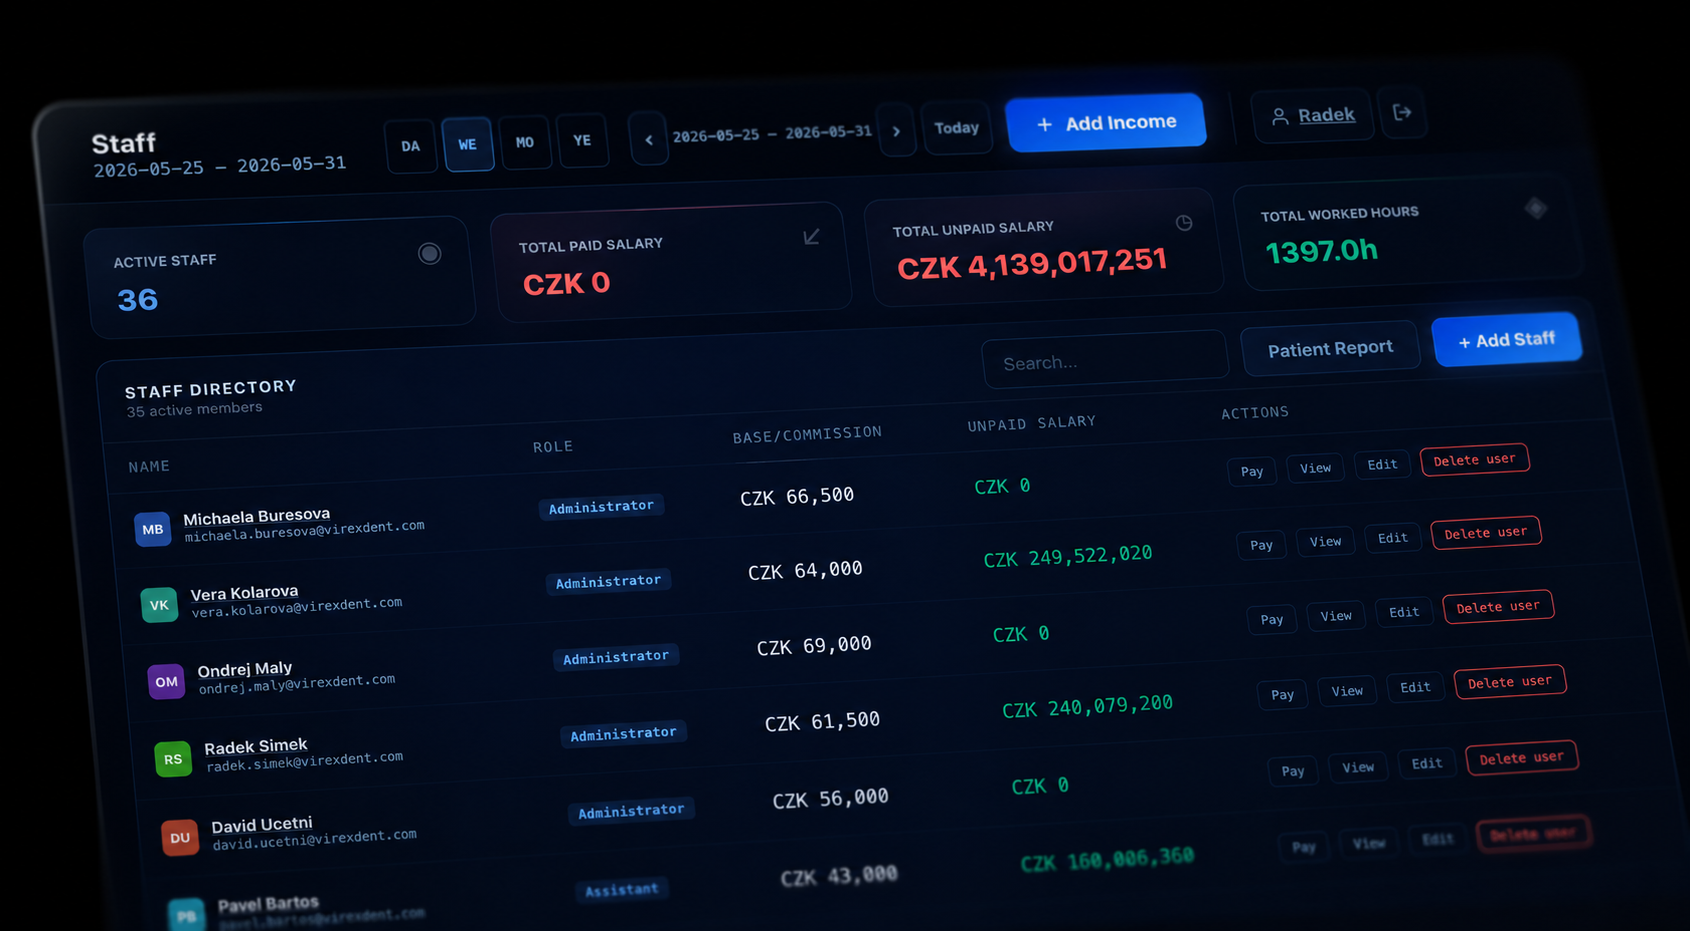1690x931 pixels.
Task: View Vera Kolarova's details
Action: click(1326, 542)
